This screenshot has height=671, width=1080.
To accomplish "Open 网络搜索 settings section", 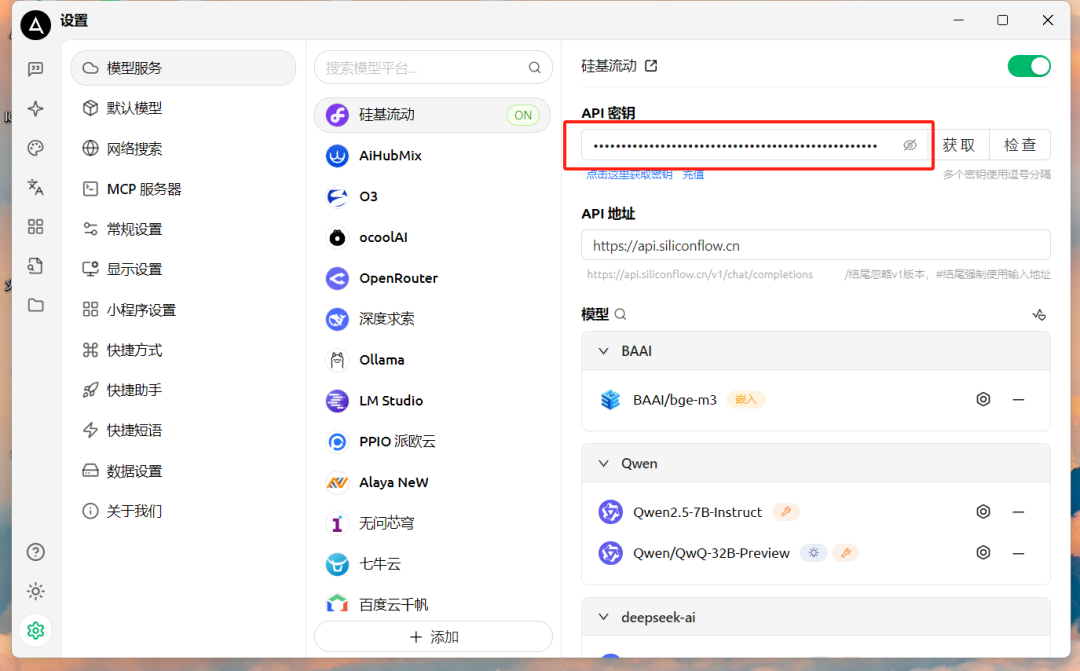I will 183,149.
